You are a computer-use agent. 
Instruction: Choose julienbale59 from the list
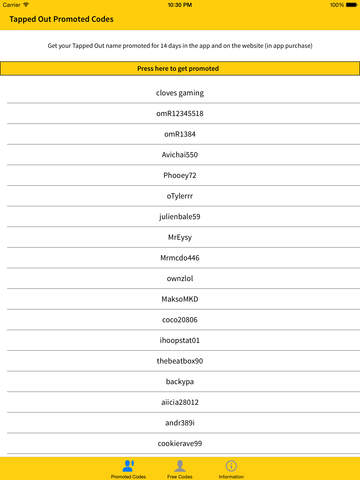click(180, 217)
